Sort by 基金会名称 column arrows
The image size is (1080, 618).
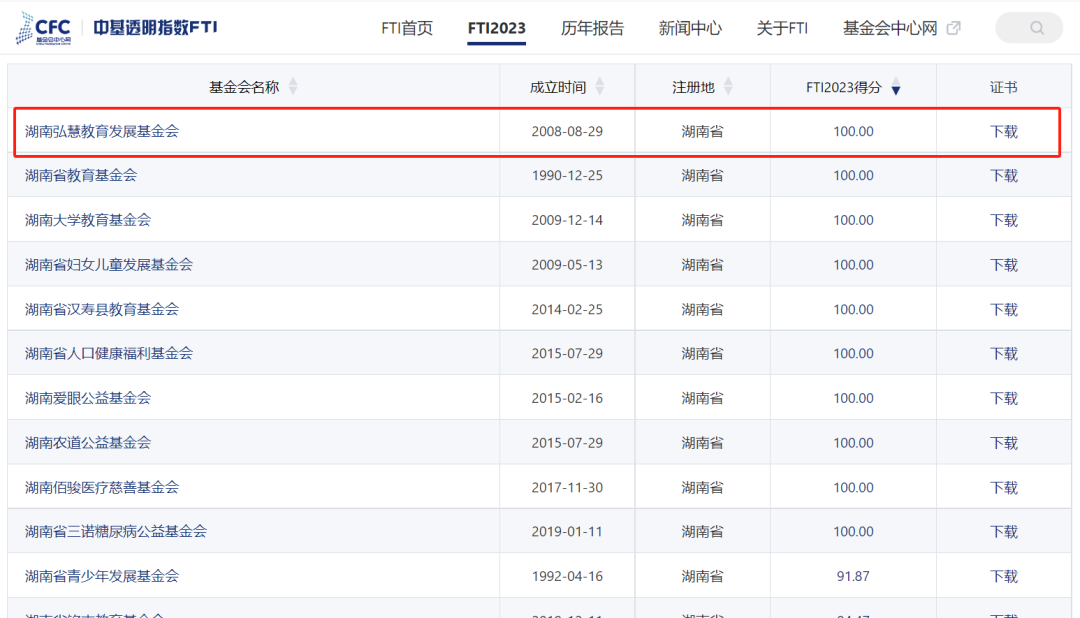point(293,87)
